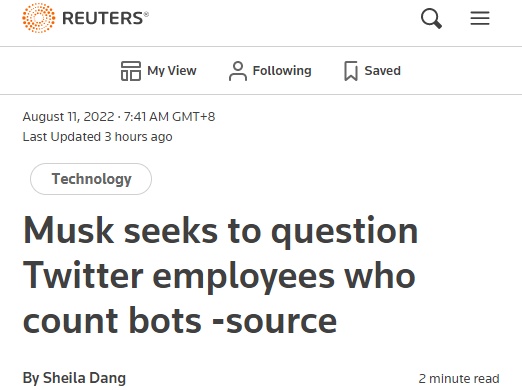This screenshot has height=390, width=522.
Task: Open the hamburger menu icon
Action: (480, 18)
